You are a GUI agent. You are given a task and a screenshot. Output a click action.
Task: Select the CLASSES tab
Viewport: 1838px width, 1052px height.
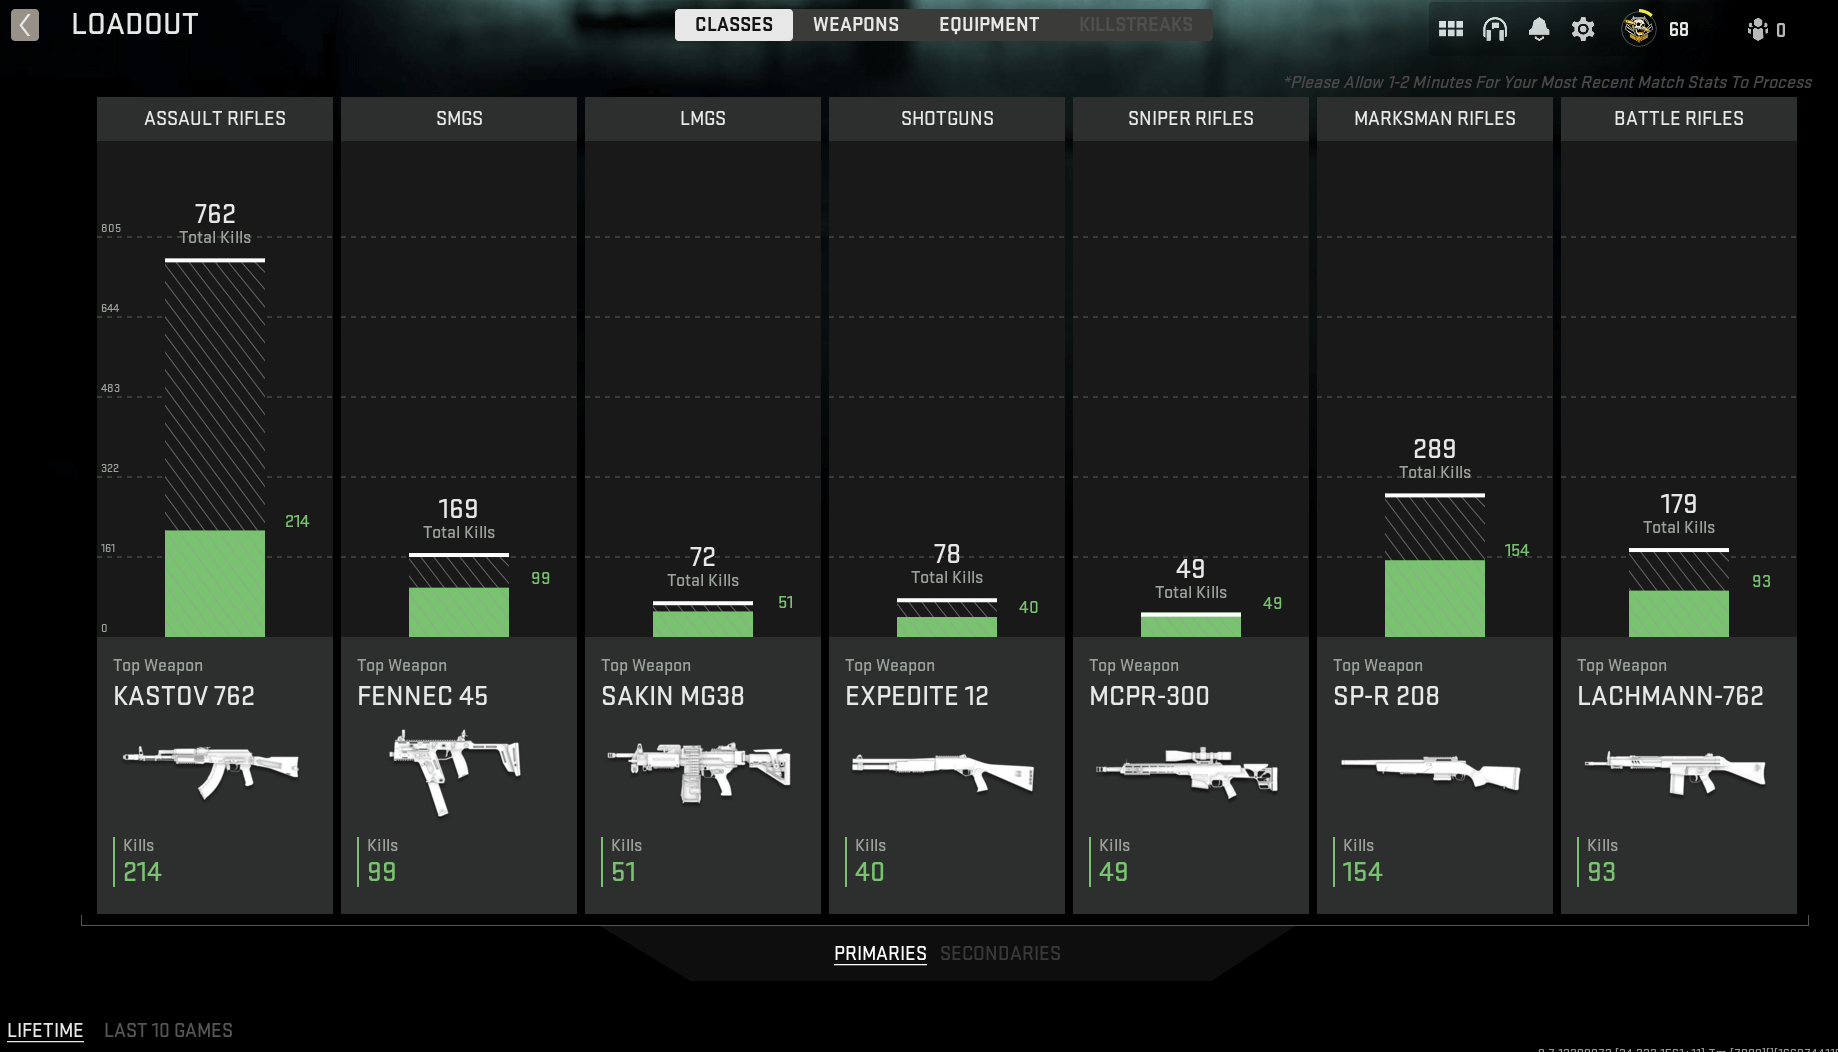coord(733,24)
